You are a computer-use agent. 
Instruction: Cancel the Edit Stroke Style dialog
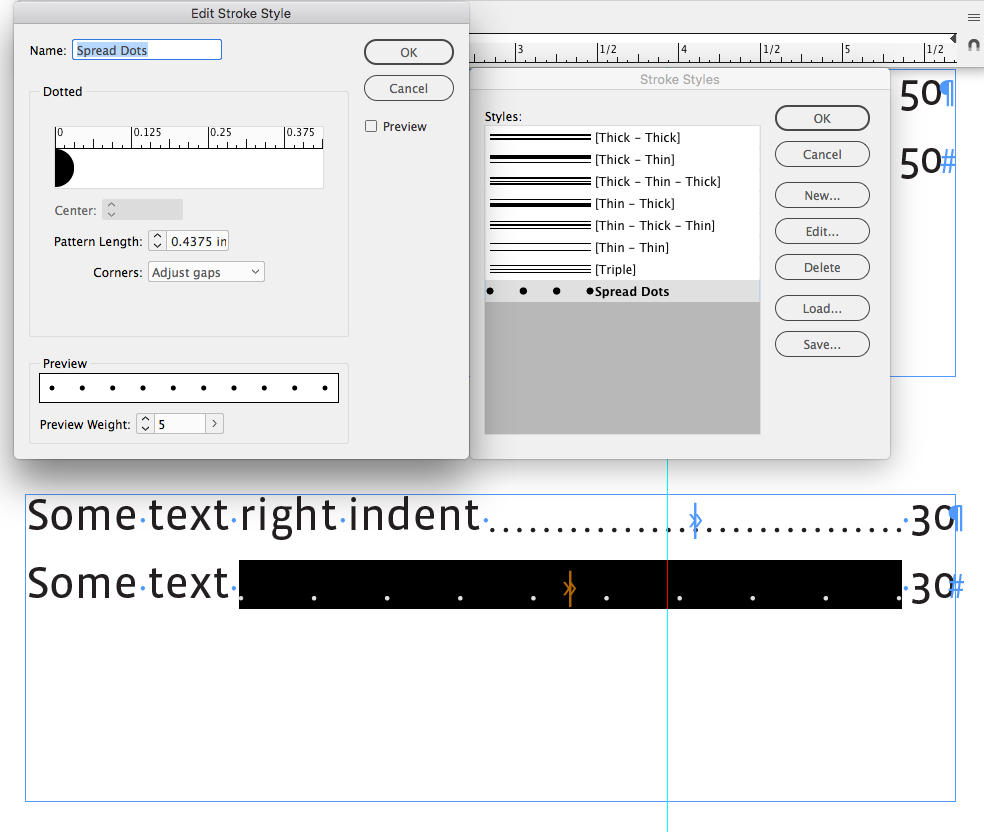tap(408, 87)
